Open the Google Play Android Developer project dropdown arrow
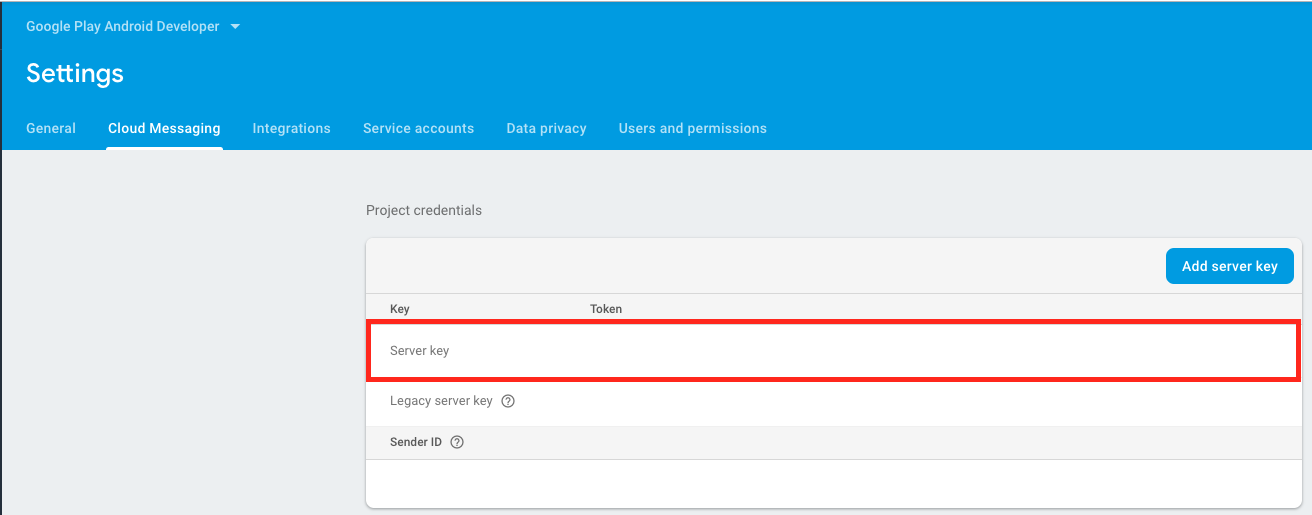This screenshot has width=1312, height=515. tap(235, 27)
